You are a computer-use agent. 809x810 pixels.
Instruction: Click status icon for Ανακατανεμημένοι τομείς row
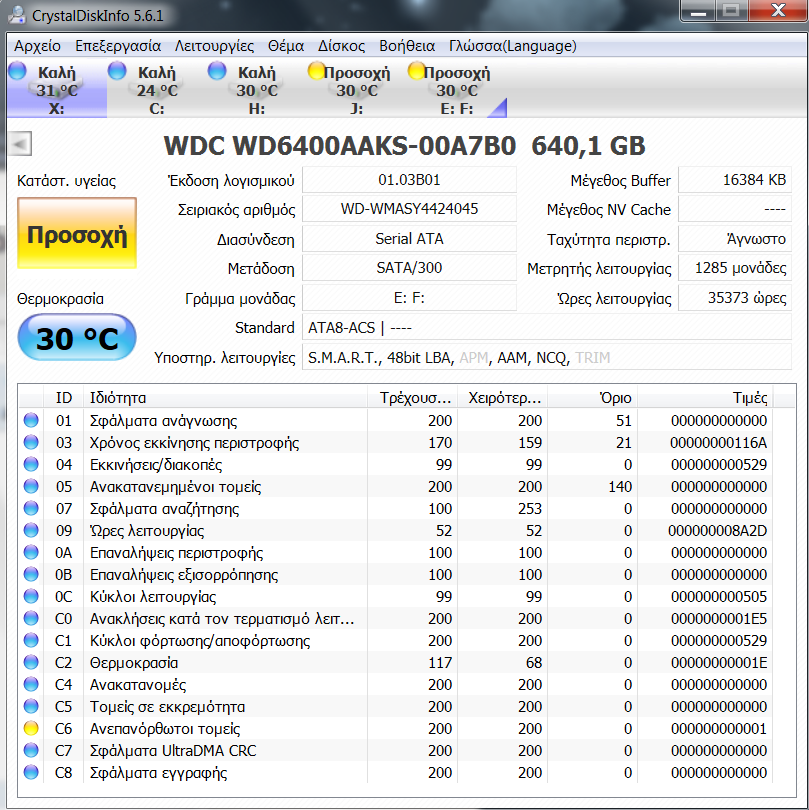(31, 486)
